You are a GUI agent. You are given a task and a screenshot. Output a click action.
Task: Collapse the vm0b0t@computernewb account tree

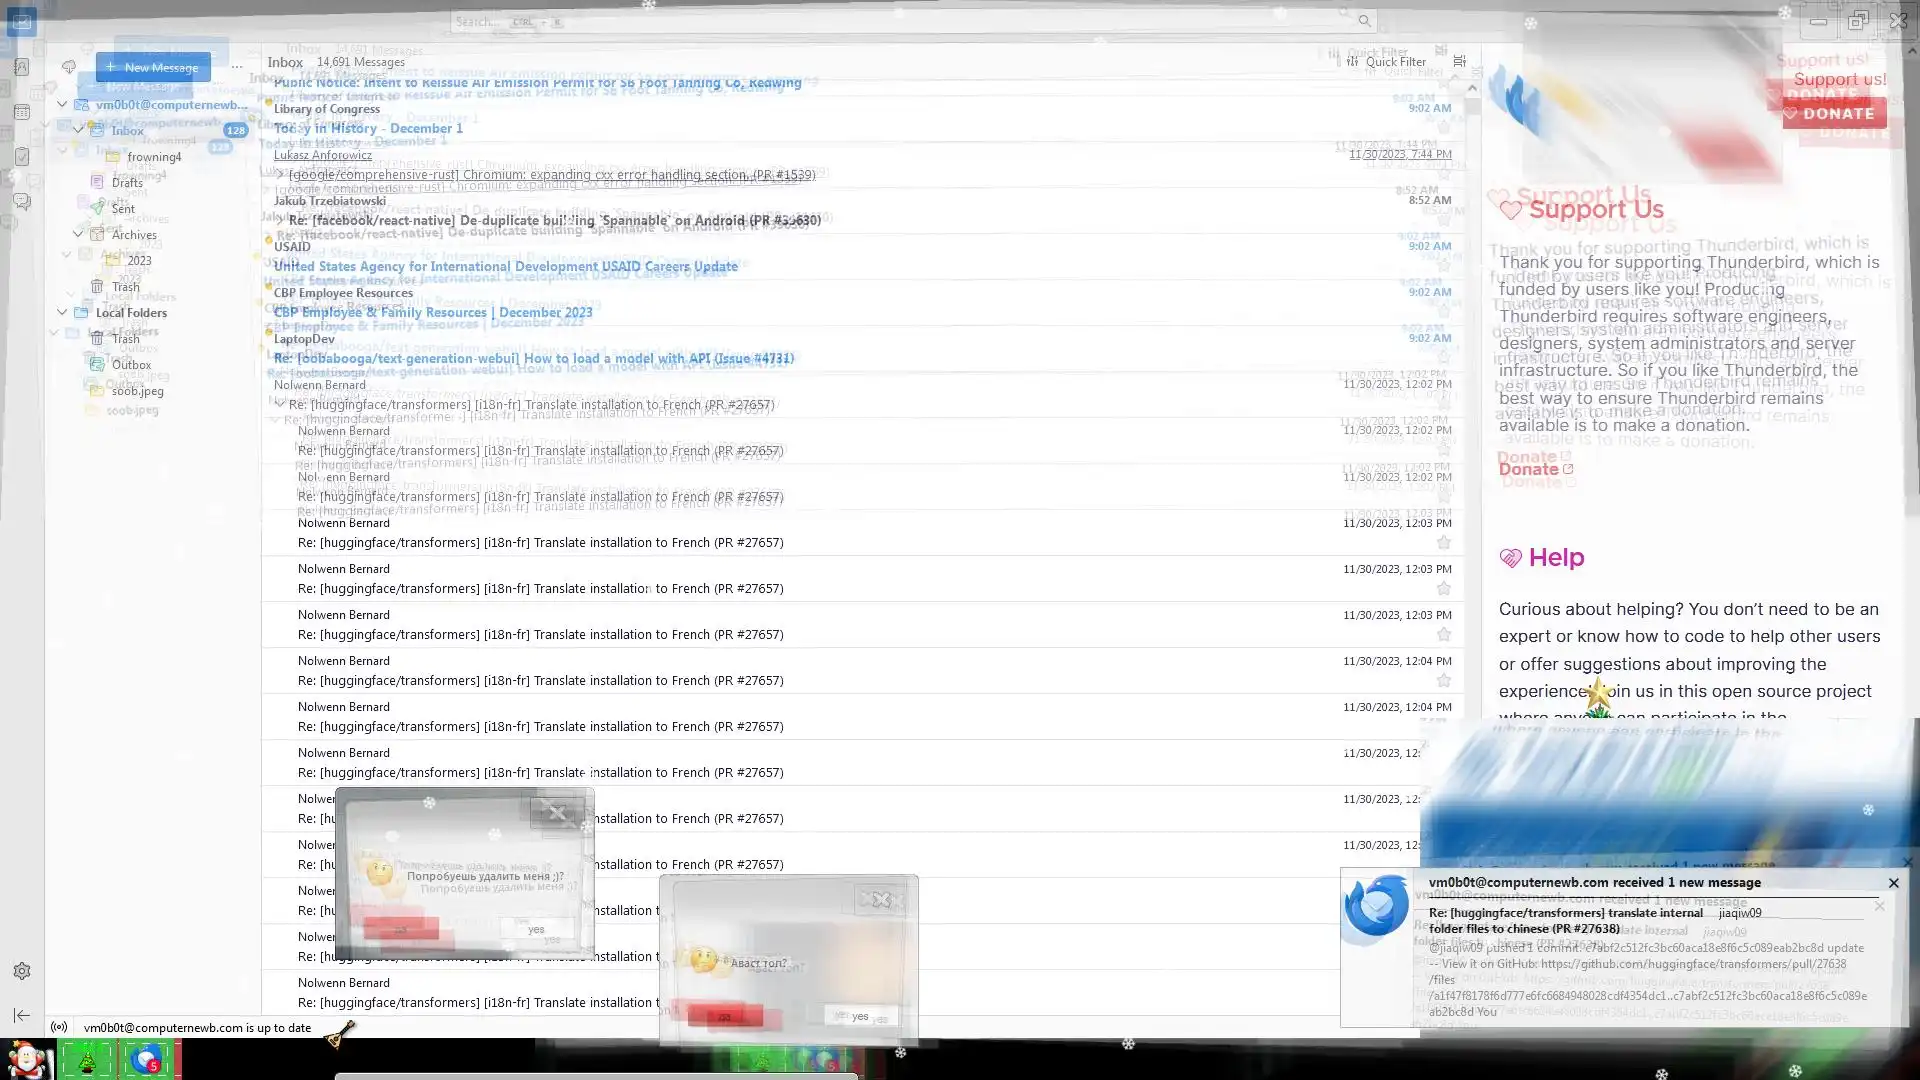tap(62, 104)
